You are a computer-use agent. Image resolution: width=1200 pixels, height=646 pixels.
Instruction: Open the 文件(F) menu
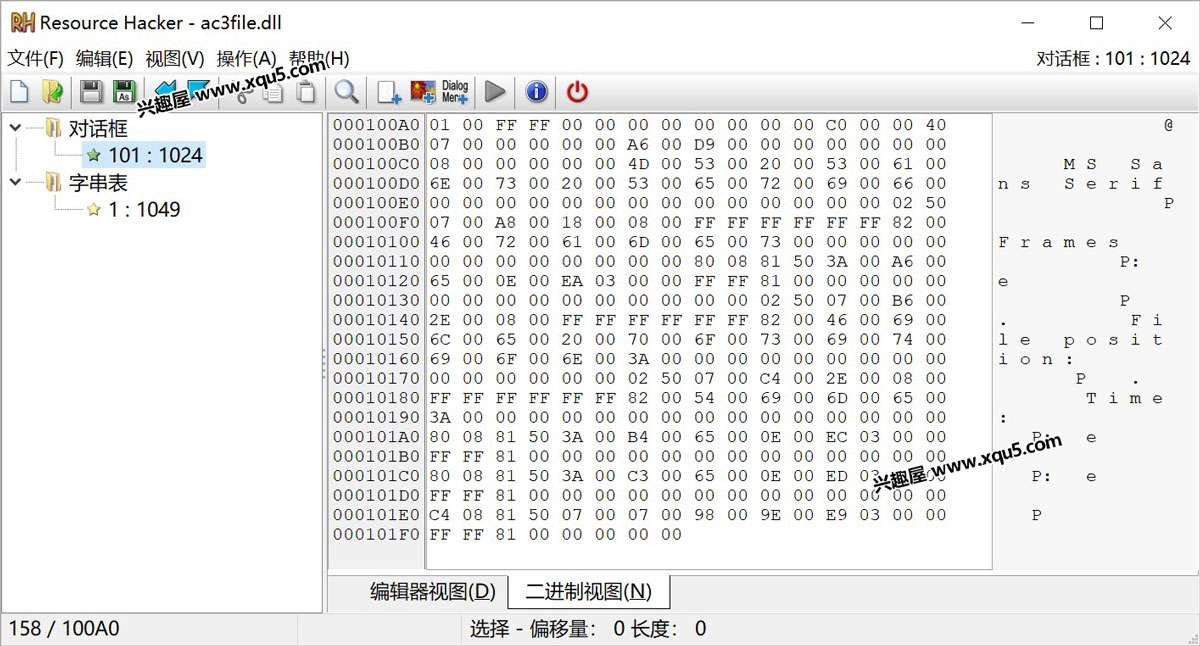click(x=36, y=59)
